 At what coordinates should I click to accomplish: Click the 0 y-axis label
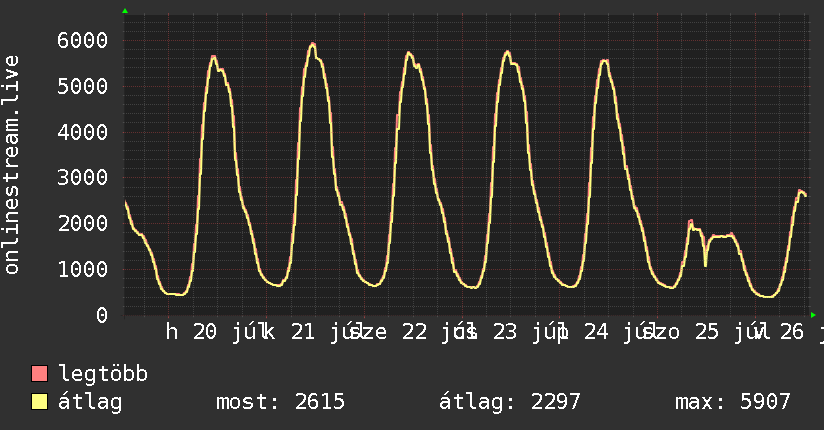pyautogui.click(x=102, y=315)
